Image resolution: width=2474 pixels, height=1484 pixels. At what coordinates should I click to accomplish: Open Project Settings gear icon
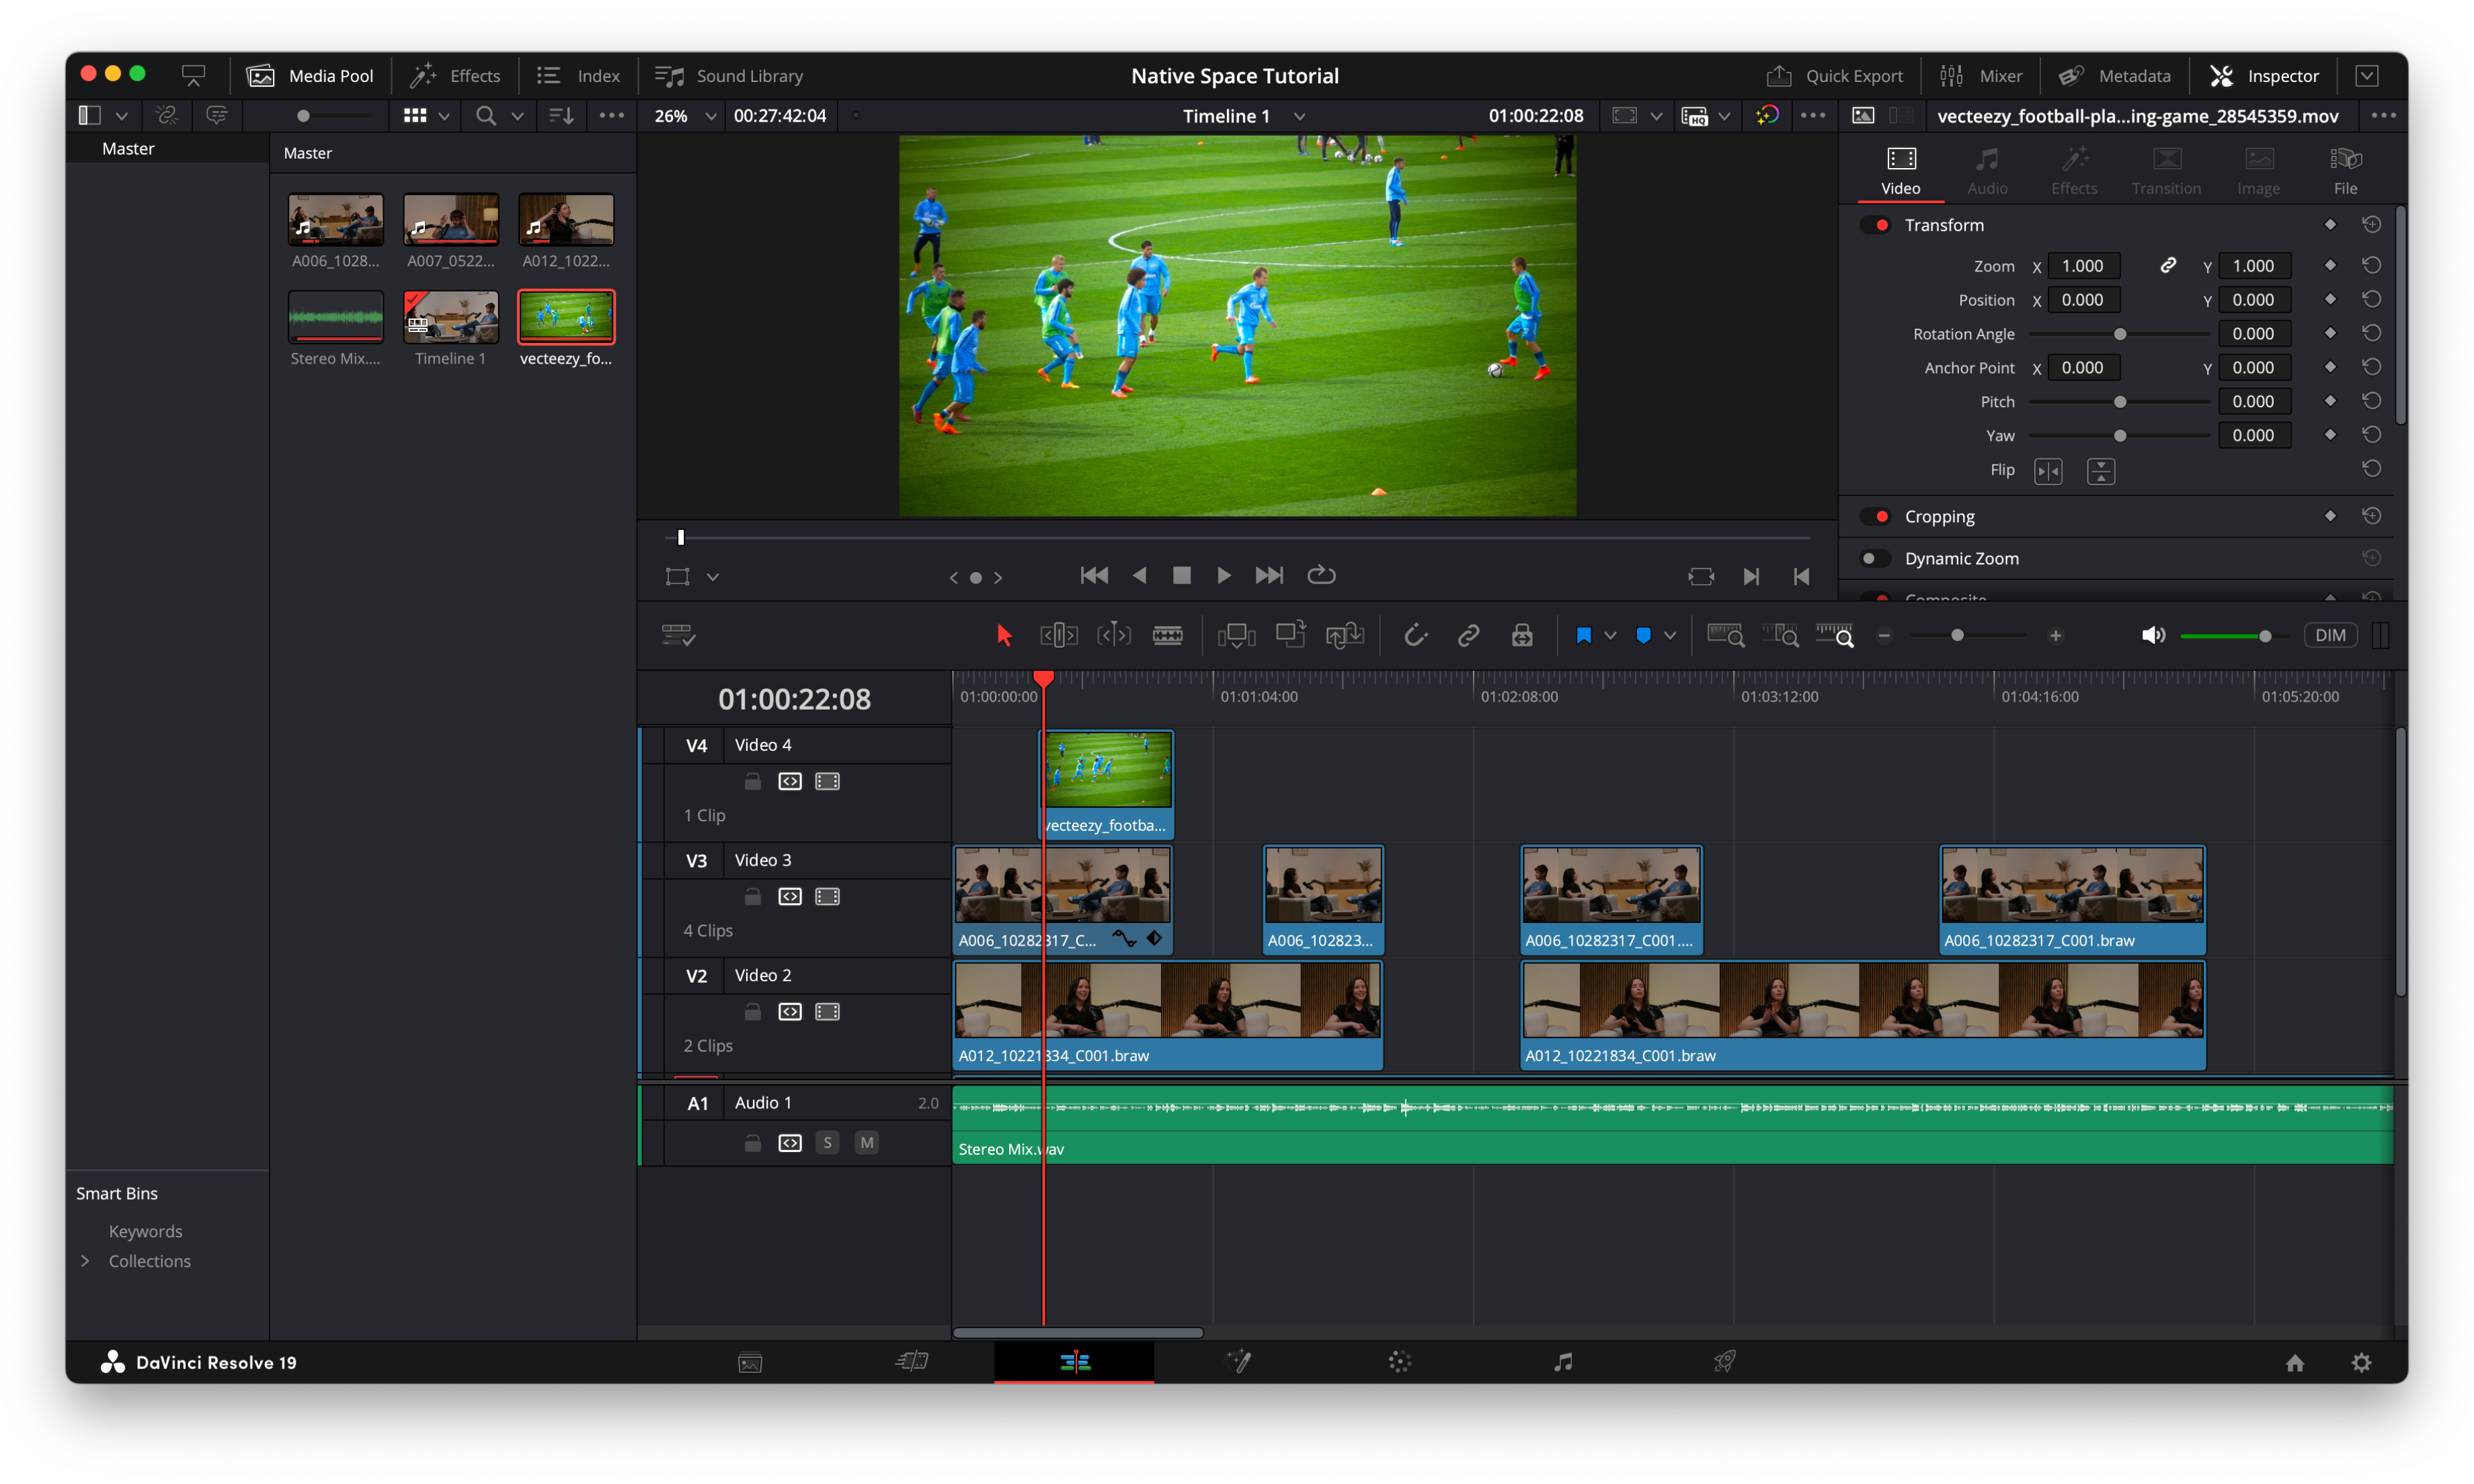[x=2361, y=1362]
